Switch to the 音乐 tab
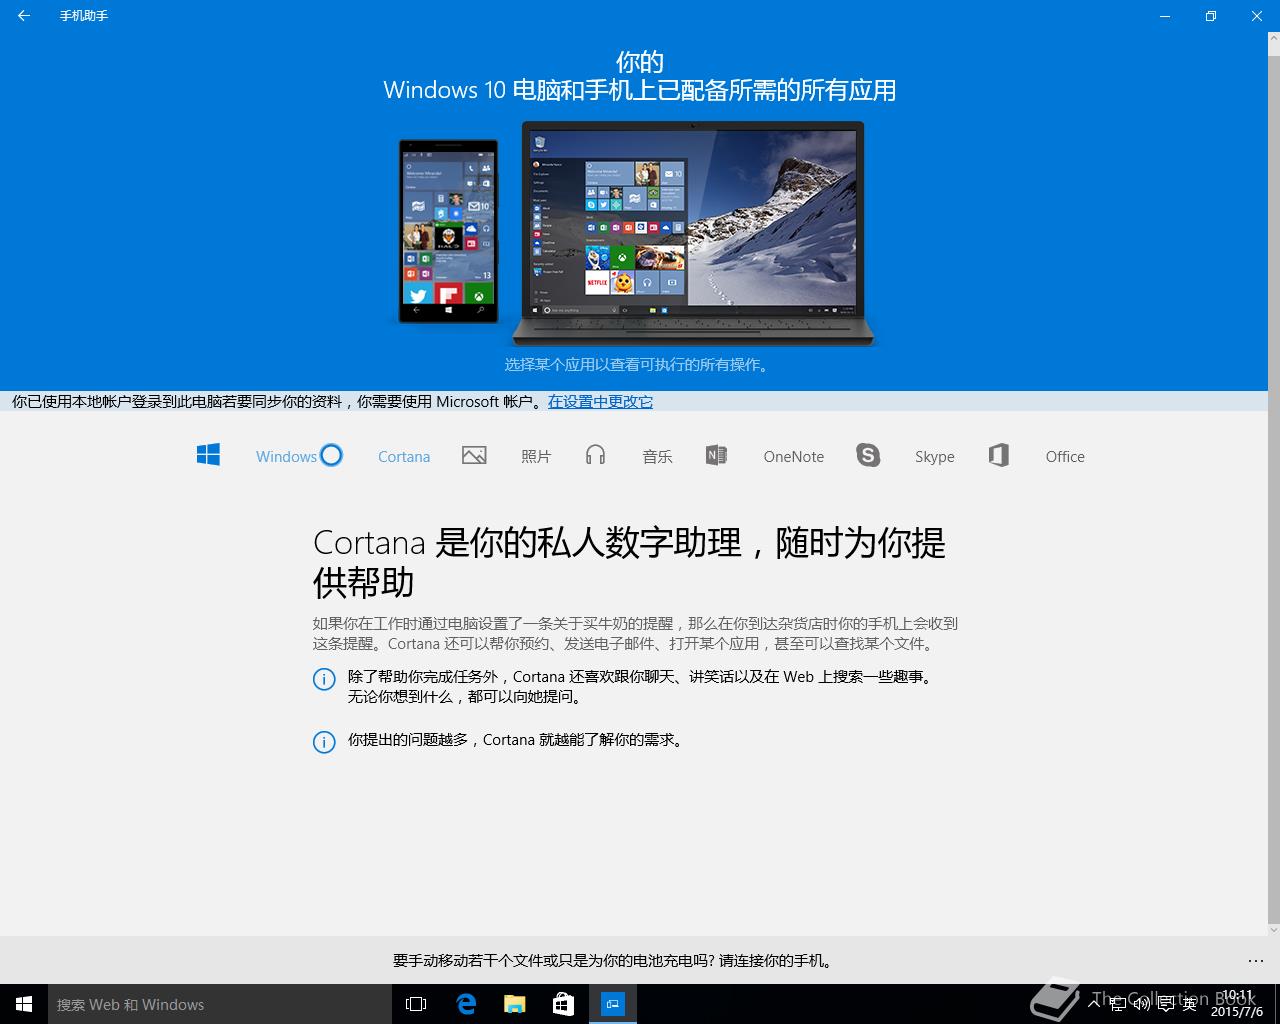 pos(657,457)
